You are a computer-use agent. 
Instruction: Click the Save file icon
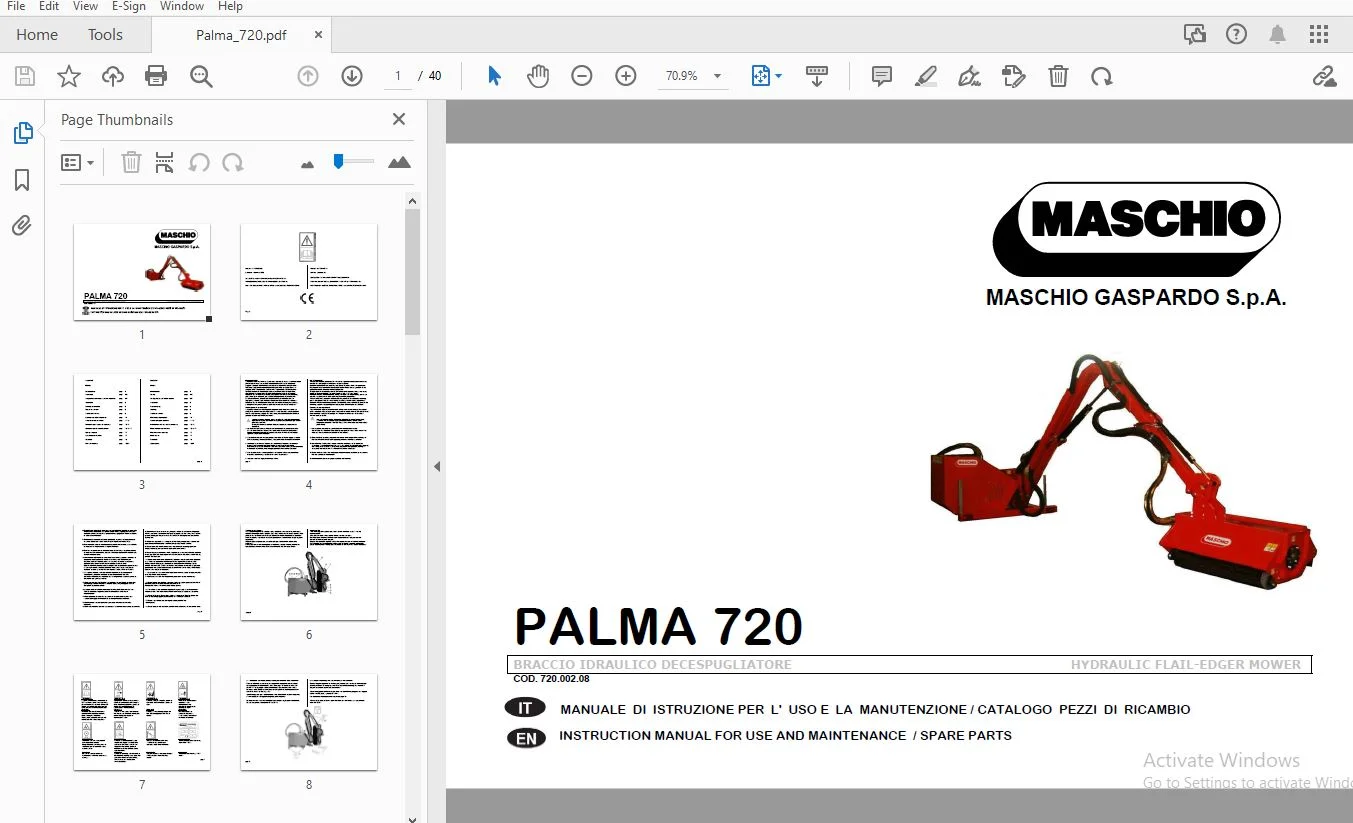point(25,76)
